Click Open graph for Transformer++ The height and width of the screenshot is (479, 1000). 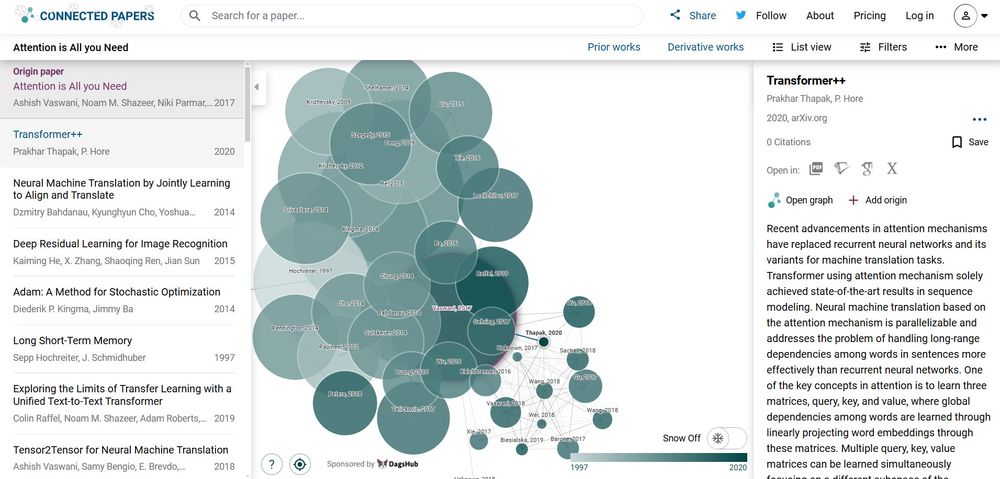[800, 200]
